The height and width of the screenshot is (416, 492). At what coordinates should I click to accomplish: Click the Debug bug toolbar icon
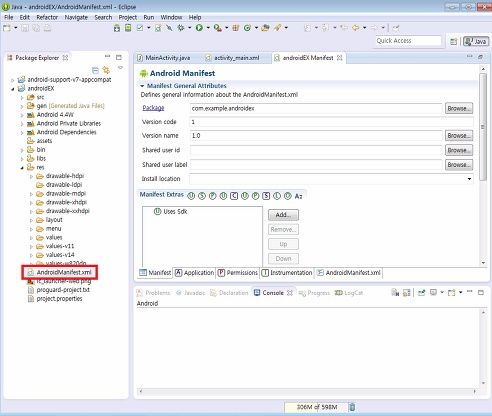tap(181, 28)
